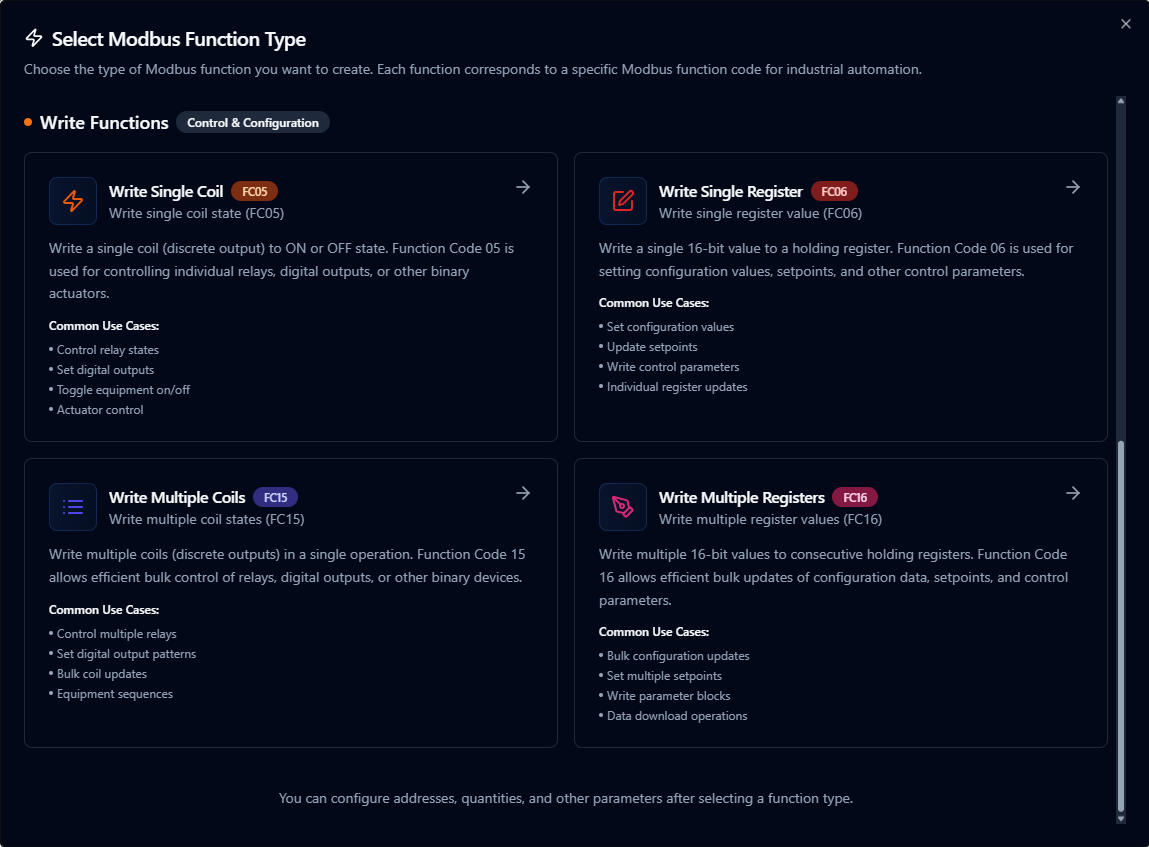The height and width of the screenshot is (847, 1149).
Task: Click the arrow on Write Single Register card
Action: [1072, 187]
